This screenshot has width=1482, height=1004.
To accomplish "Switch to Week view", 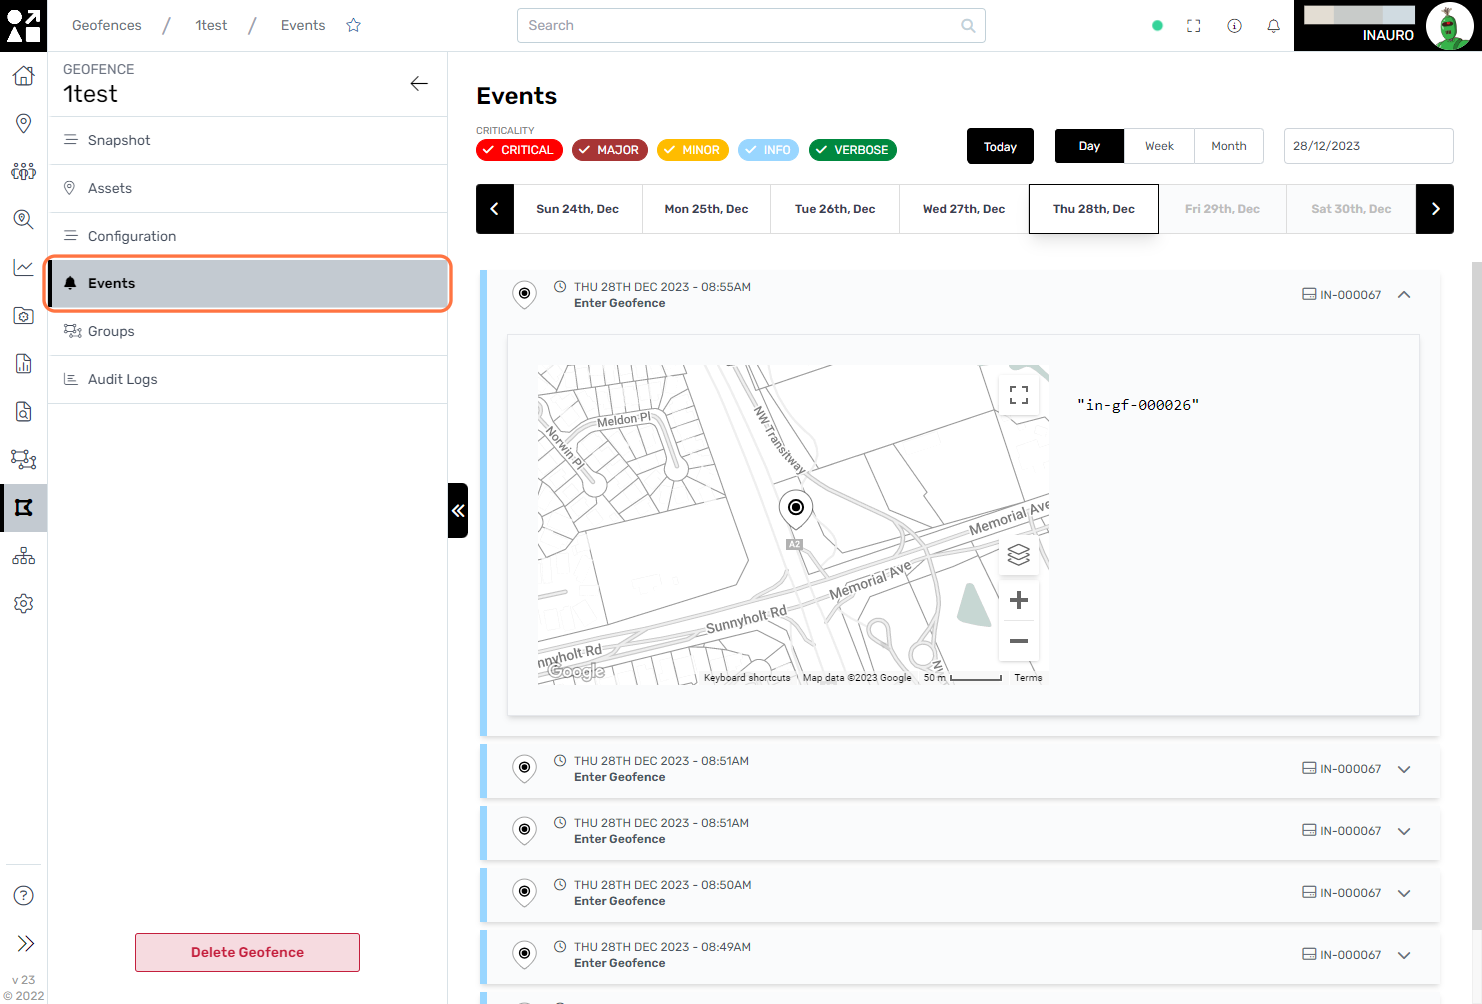I will [x=1159, y=146].
